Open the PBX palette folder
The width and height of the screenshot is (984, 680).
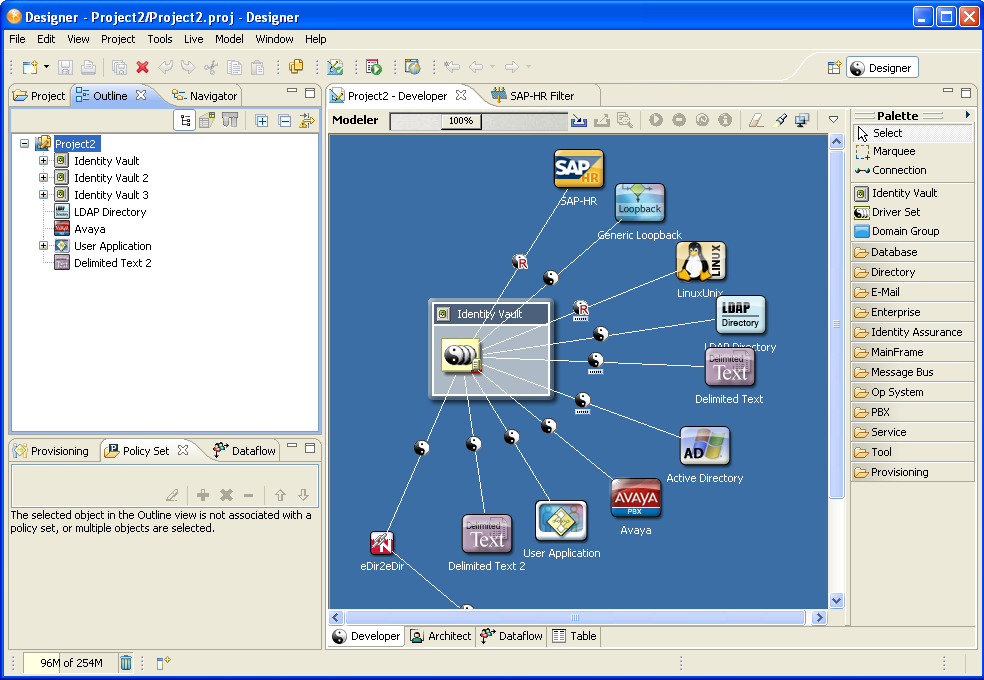(x=912, y=412)
